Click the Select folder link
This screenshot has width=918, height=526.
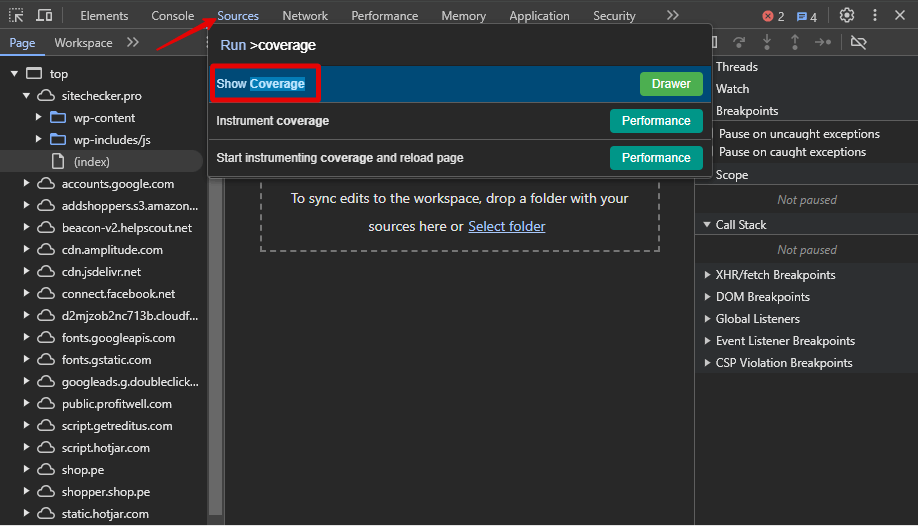pos(506,226)
